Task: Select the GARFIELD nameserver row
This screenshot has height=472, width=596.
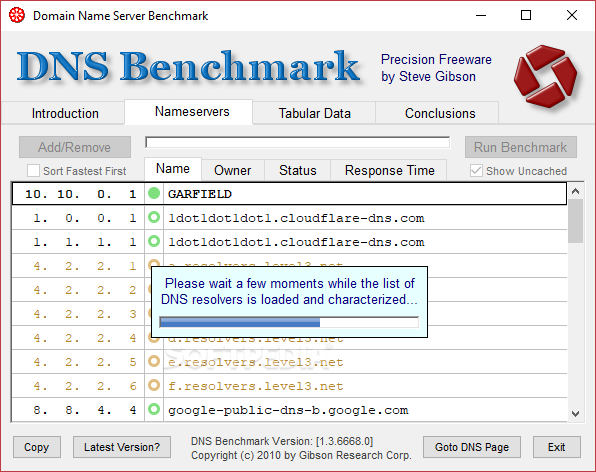Action: (289, 194)
